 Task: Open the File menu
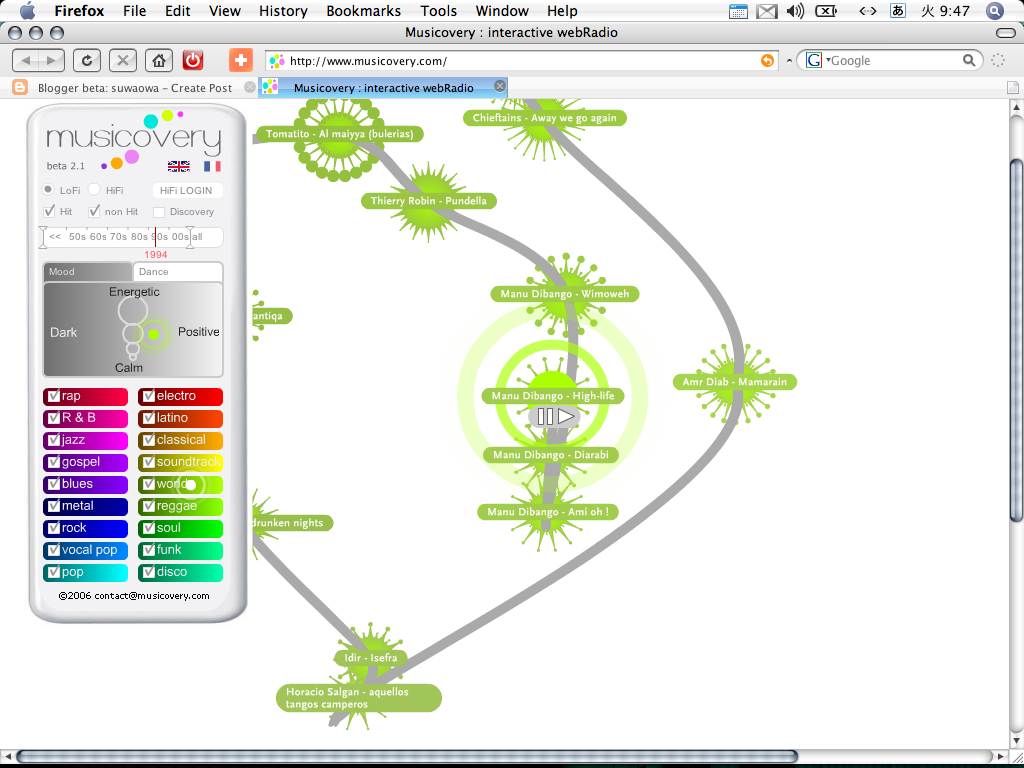135,11
